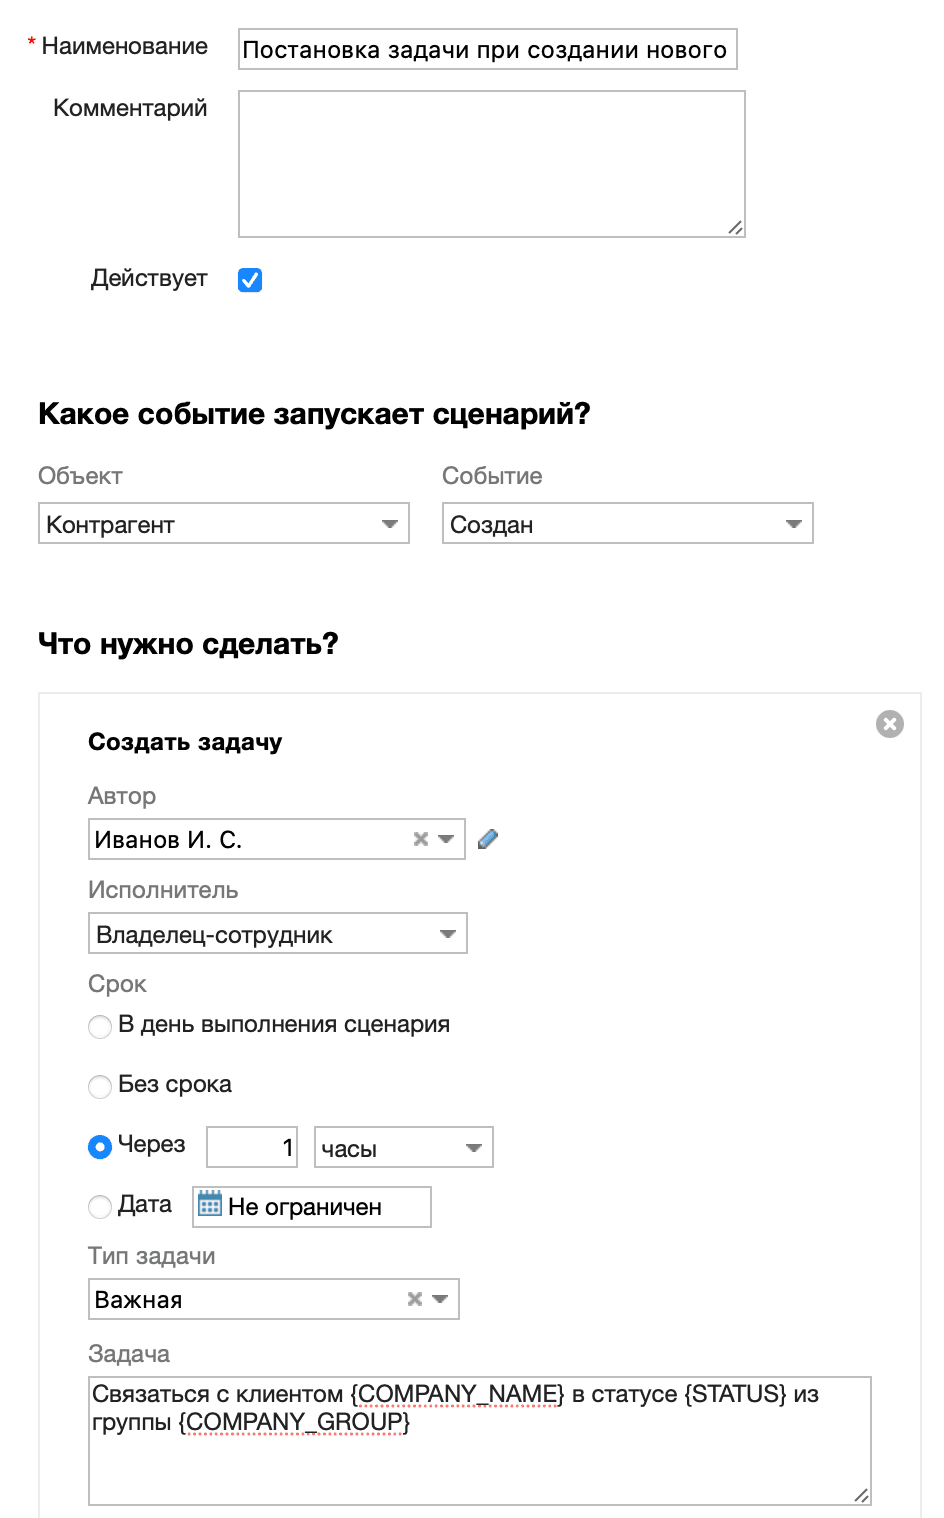Open the calendar picker beside Дата
The height and width of the screenshot is (1518, 944).
(x=209, y=1207)
